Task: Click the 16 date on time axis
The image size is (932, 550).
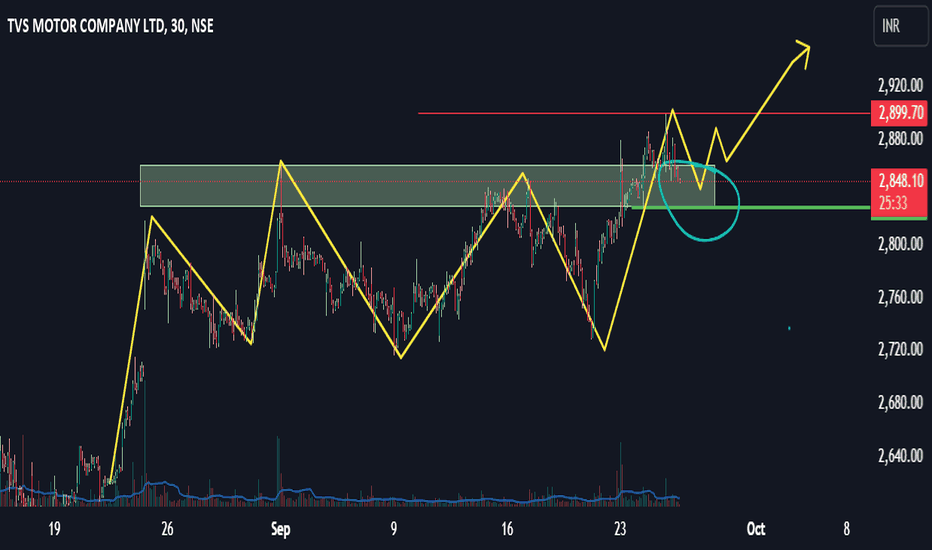Action: 507,529
